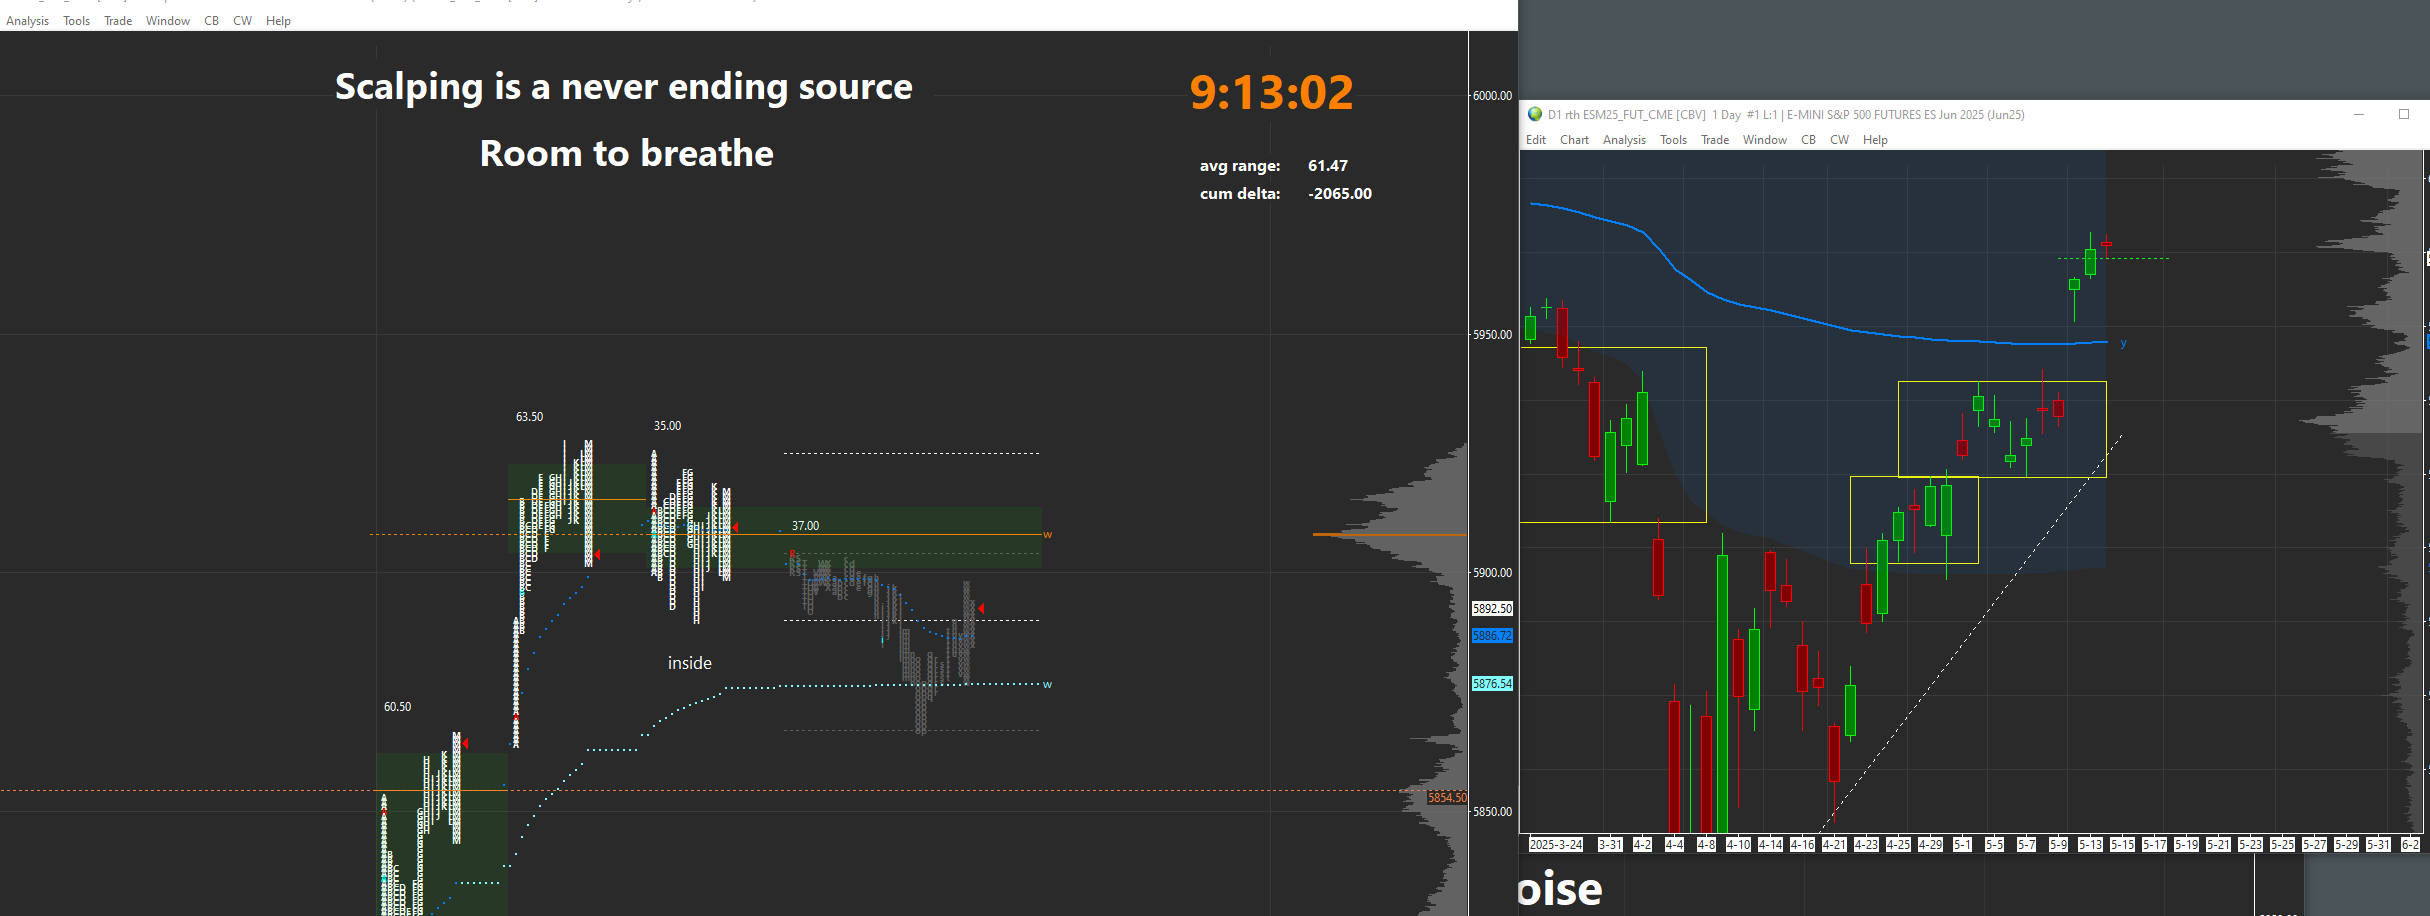Image resolution: width=2430 pixels, height=916 pixels.
Task: Open Window menu in the D1 daily chart window
Action: pos(1765,140)
